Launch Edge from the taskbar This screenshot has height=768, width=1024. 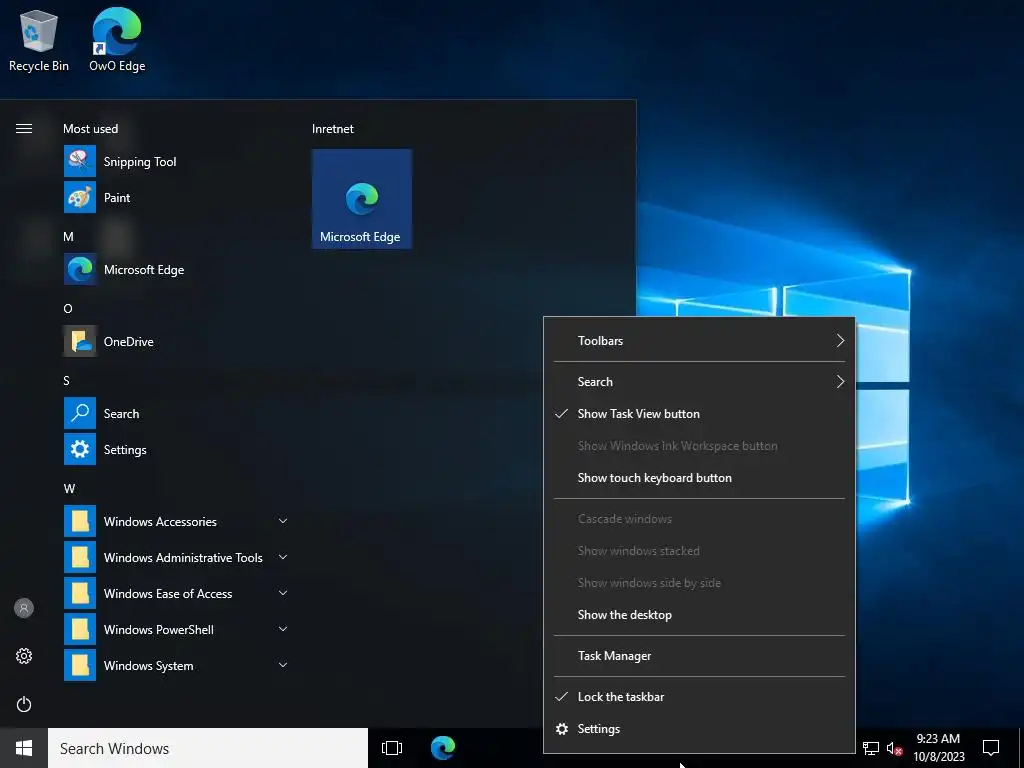click(443, 748)
